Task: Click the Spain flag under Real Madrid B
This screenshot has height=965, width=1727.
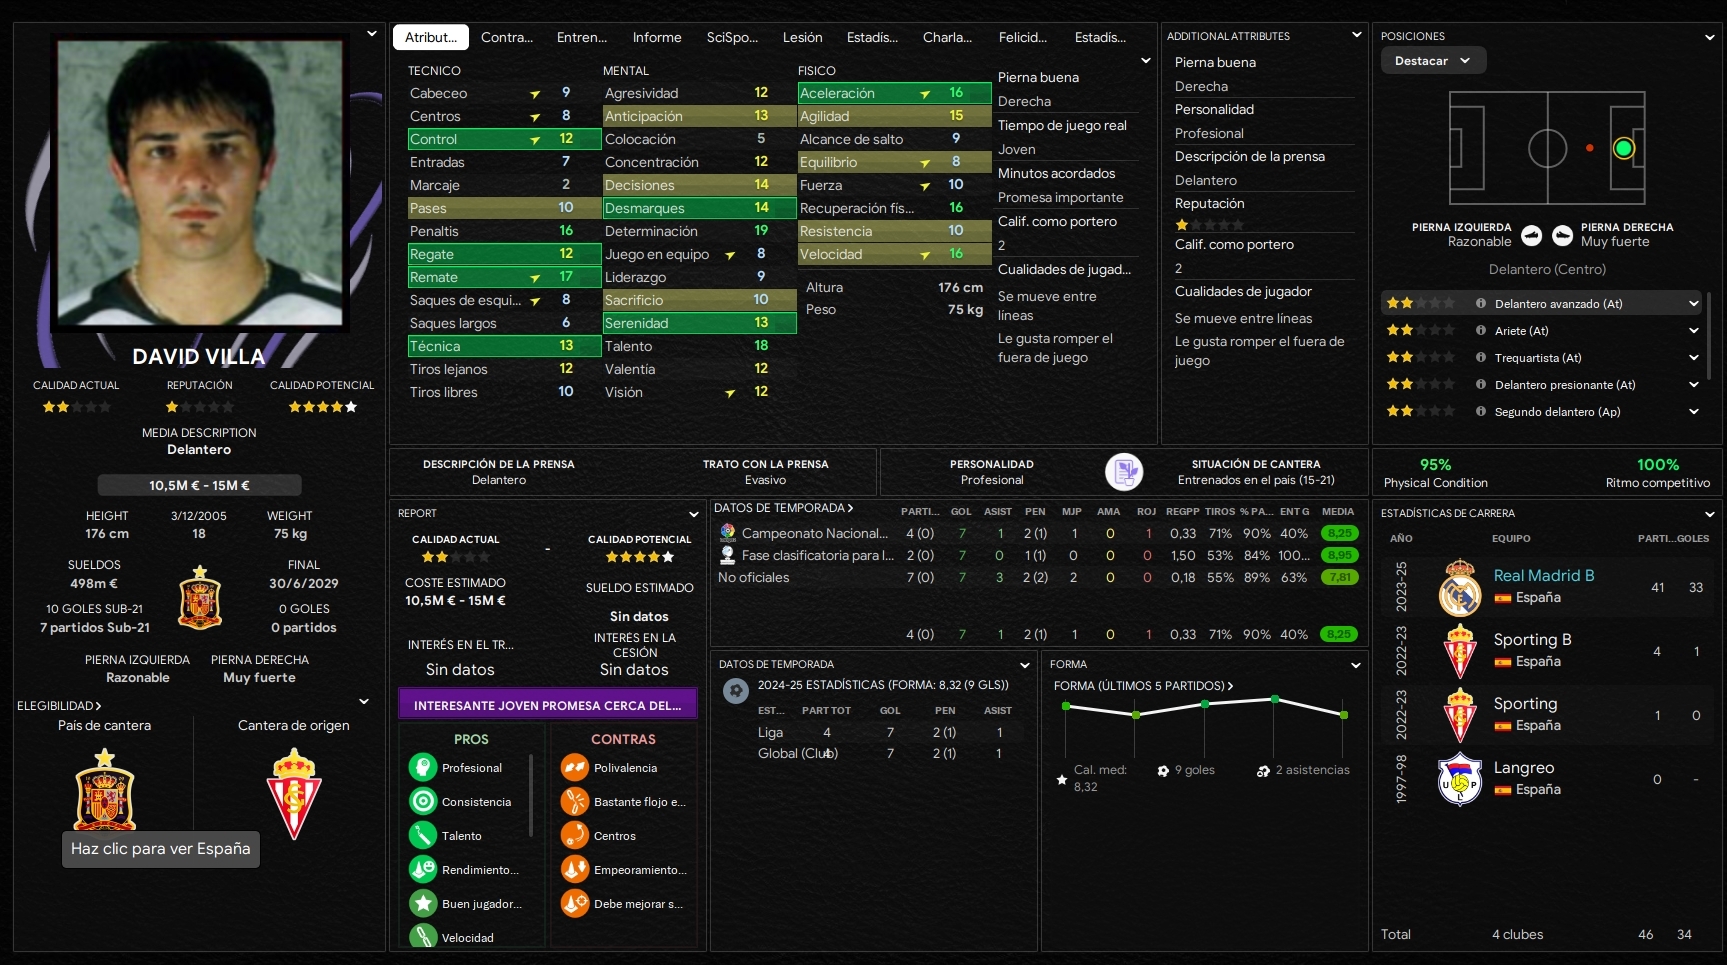Action: pos(1502,598)
